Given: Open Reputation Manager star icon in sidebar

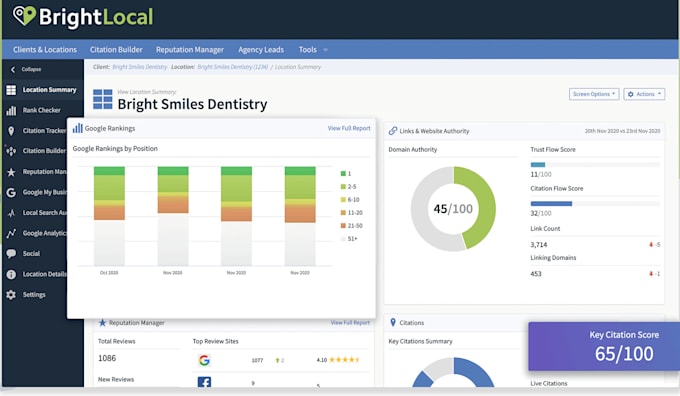Looking at the screenshot, I should pos(11,172).
